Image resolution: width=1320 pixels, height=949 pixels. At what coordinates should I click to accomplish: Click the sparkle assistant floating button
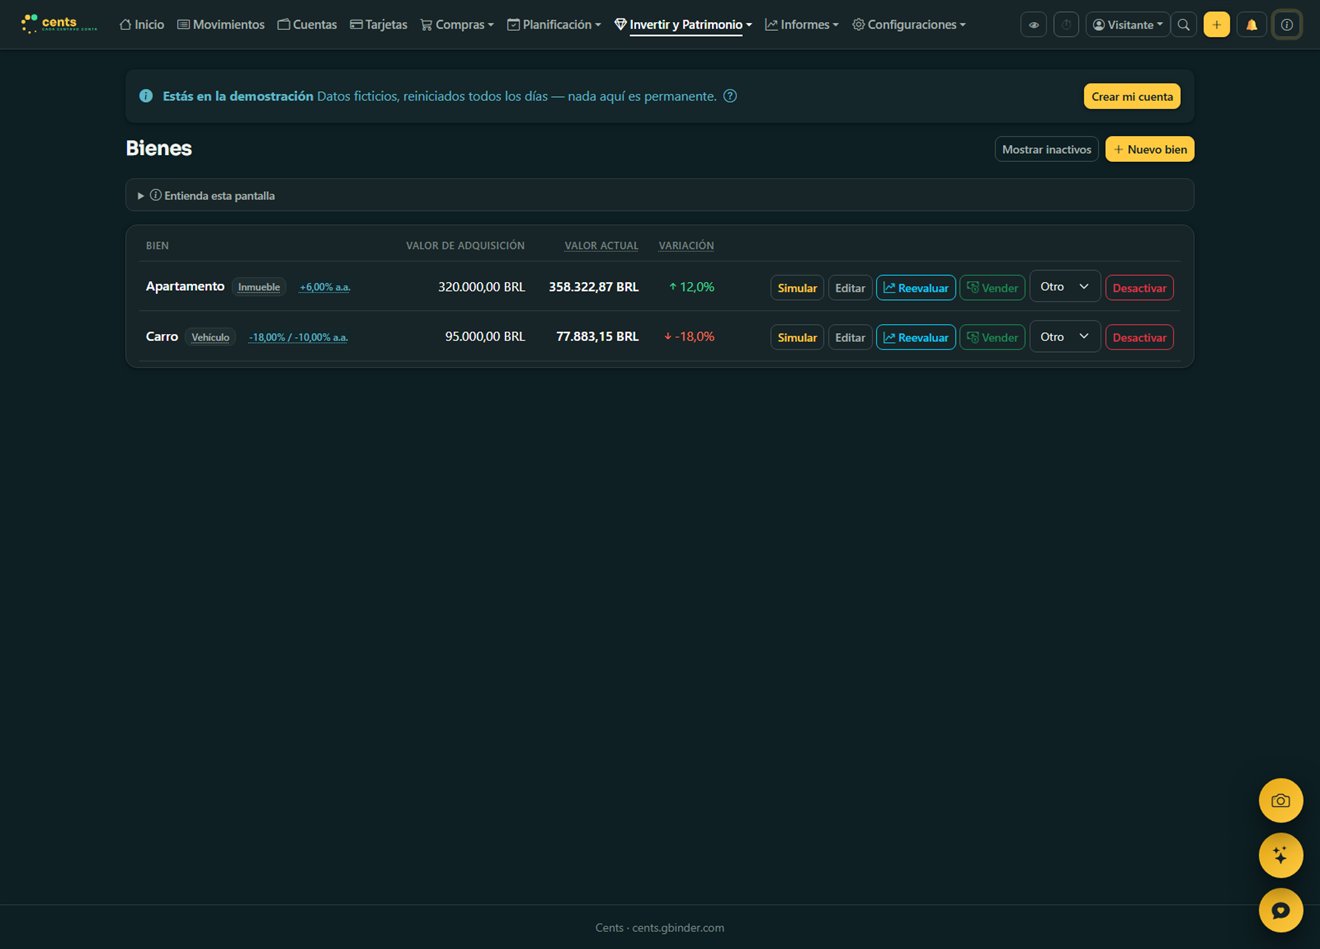click(1281, 855)
